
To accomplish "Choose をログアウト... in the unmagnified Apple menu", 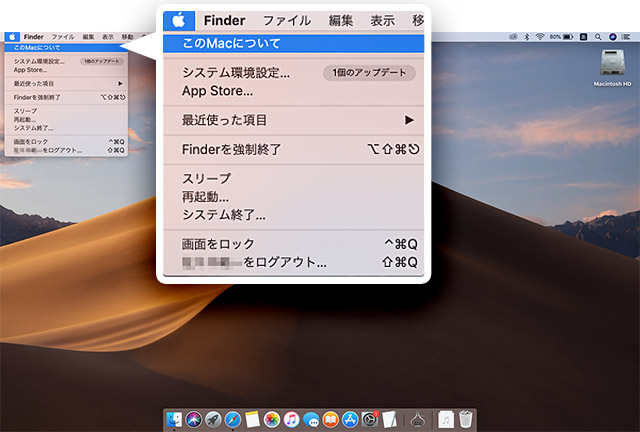I will pyautogui.click(x=66, y=150).
